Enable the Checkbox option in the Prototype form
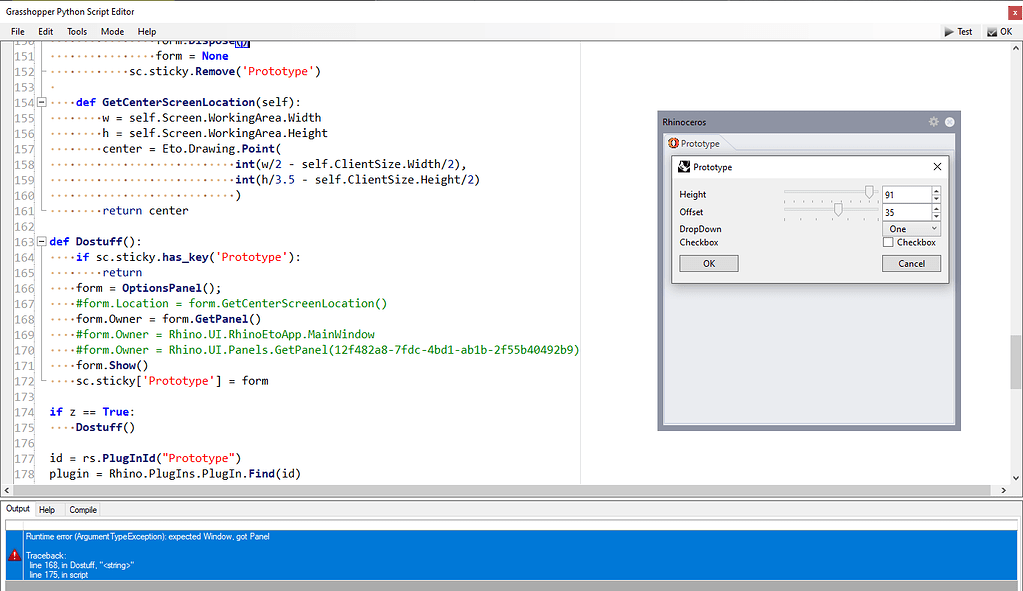The image size is (1023, 591). tap(889, 242)
